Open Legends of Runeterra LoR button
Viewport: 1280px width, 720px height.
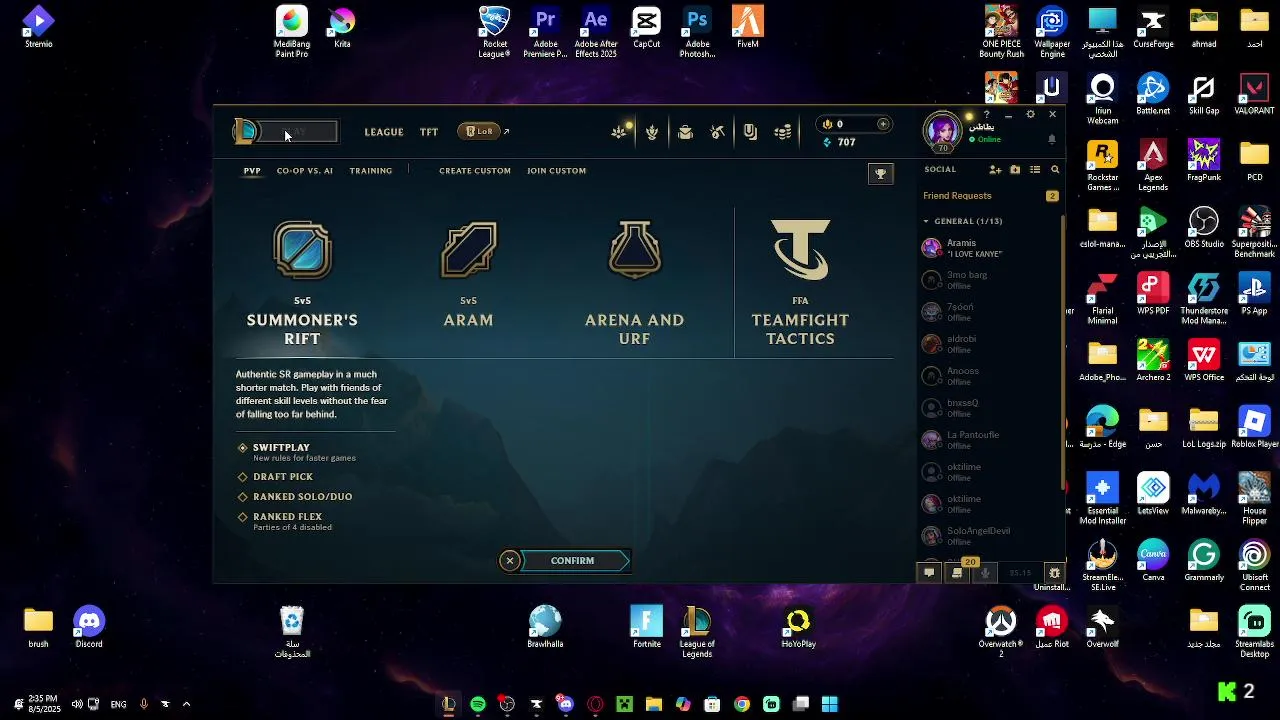click(x=479, y=131)
